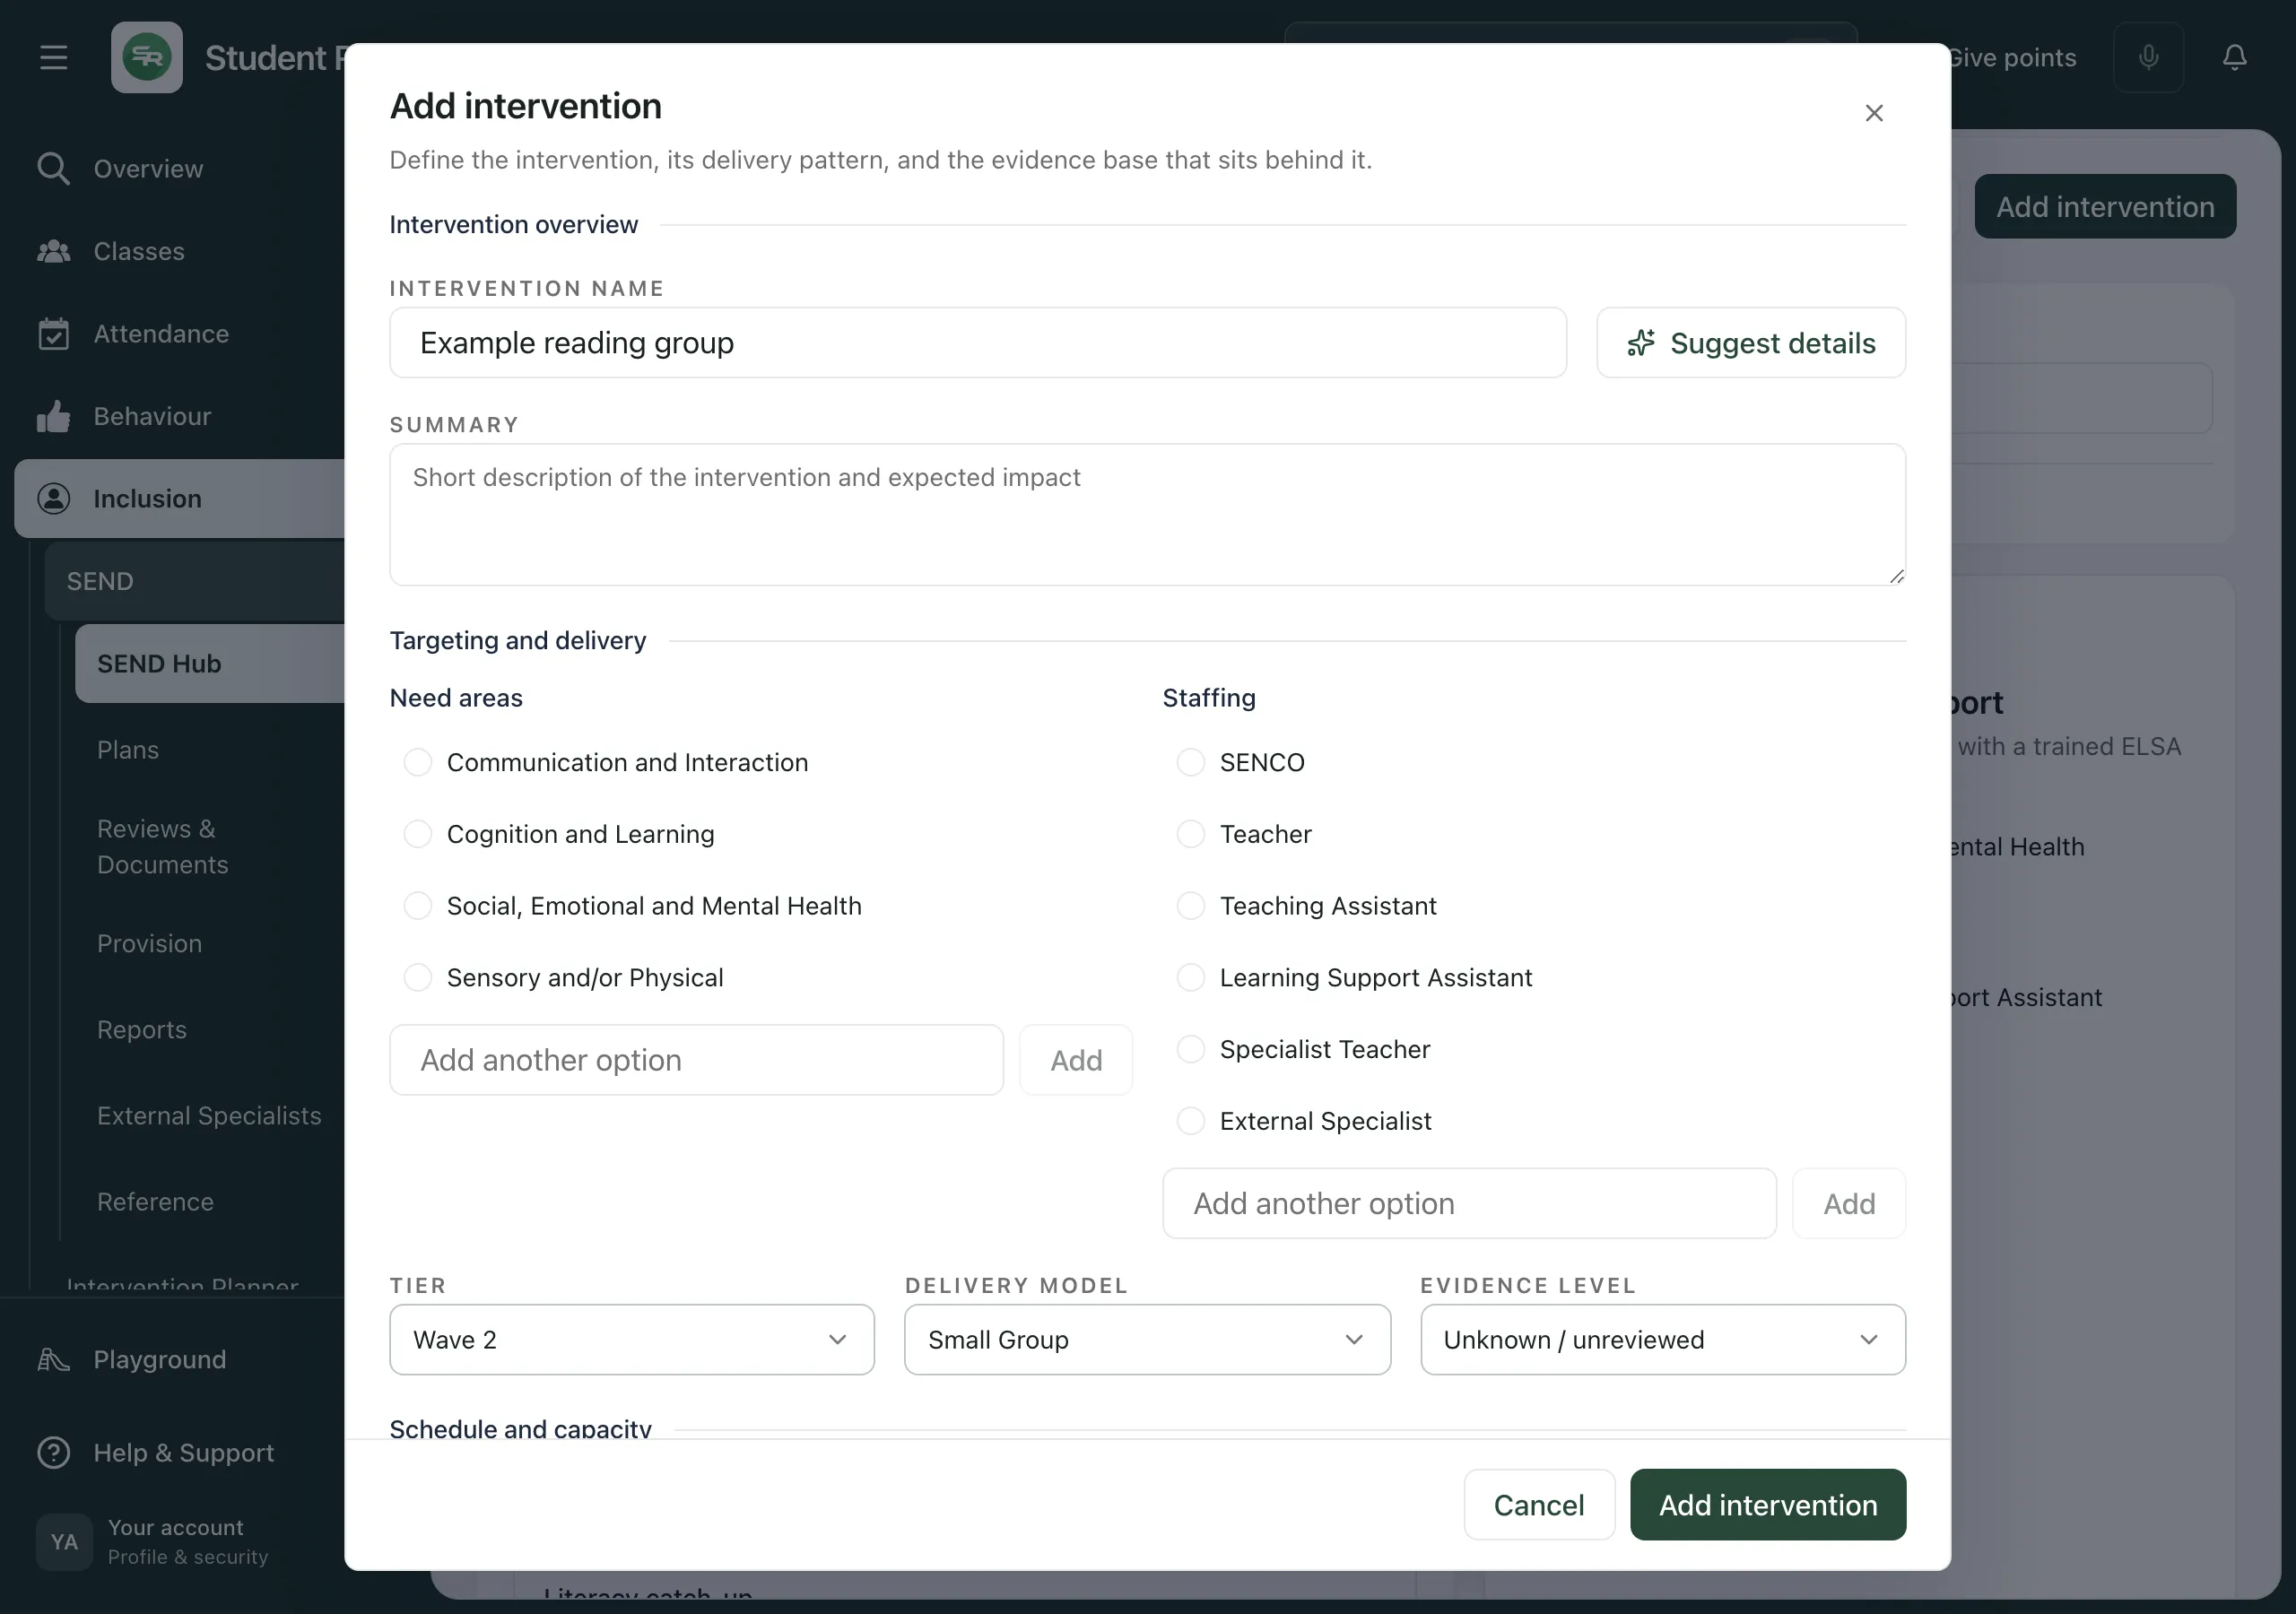
Task: Click Add button beside Staffing option field
Action: [1849, 1204]
